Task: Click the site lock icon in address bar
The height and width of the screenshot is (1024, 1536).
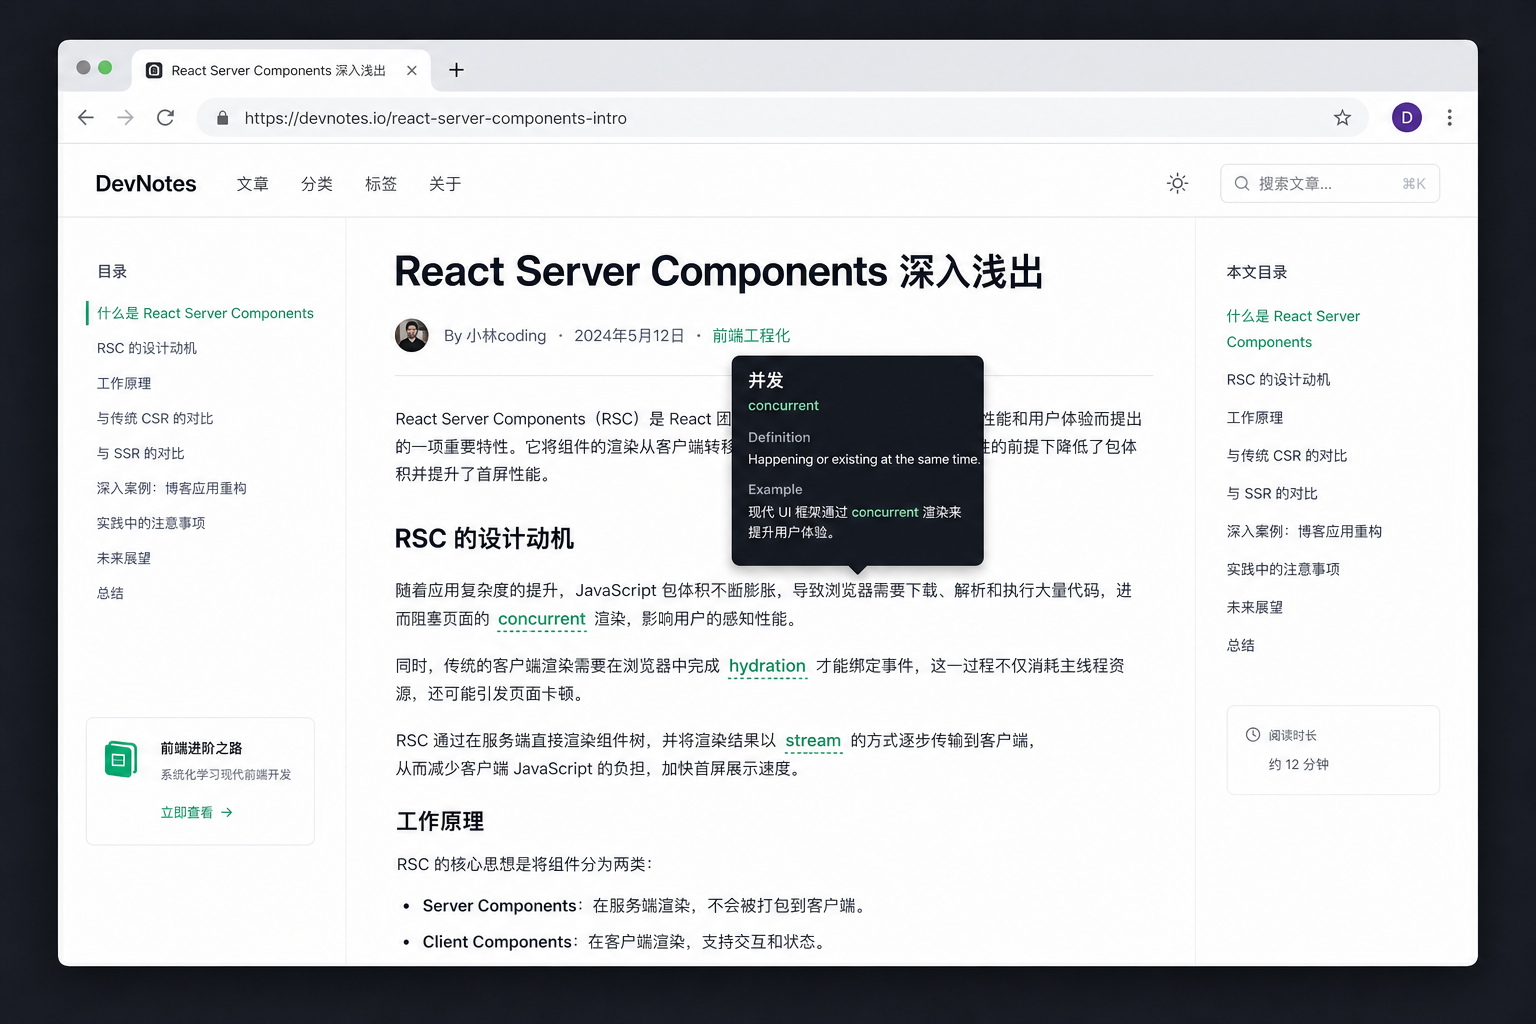Action: pyautogui.click(x=222, y=118)
